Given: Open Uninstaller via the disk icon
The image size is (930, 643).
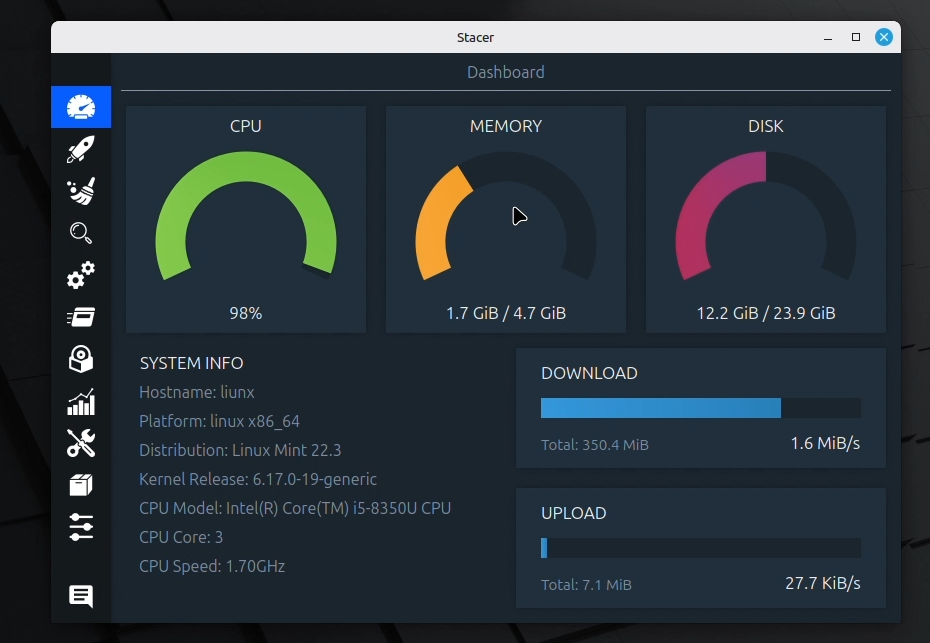Looking at the screenshot, I should pyautogui.click(x=81, y=359).
